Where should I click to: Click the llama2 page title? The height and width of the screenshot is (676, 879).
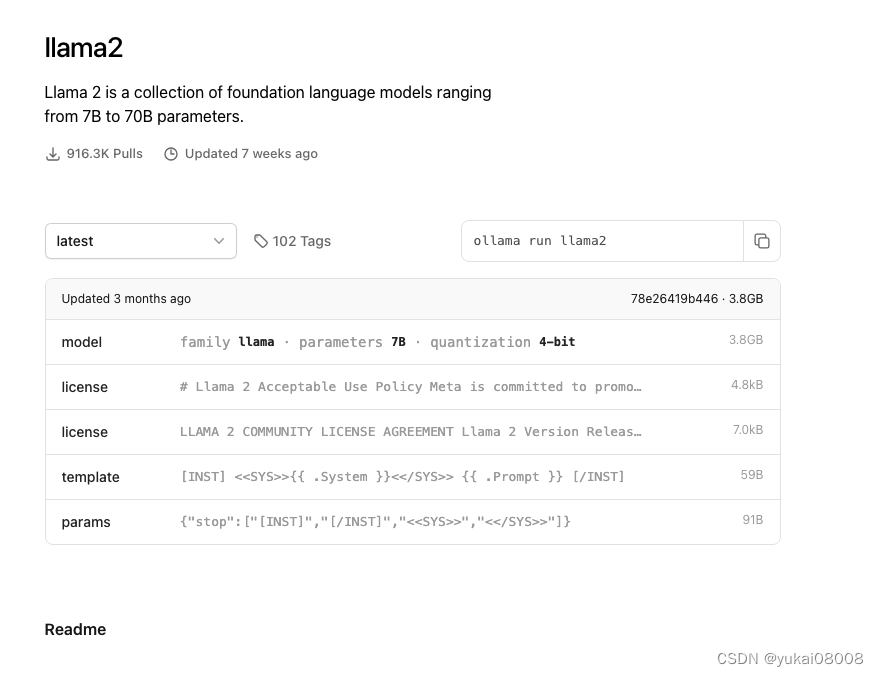coord(84,47)
